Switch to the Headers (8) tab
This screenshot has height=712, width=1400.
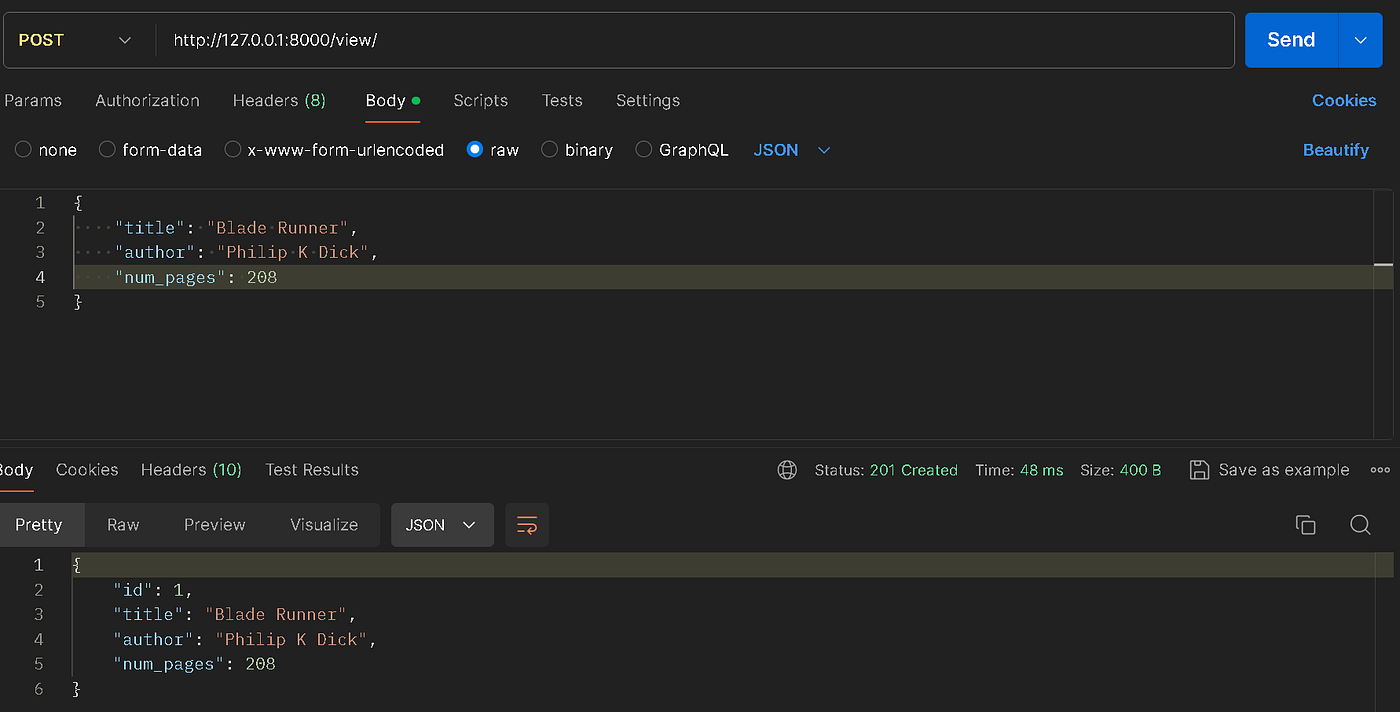coord(279,100)
